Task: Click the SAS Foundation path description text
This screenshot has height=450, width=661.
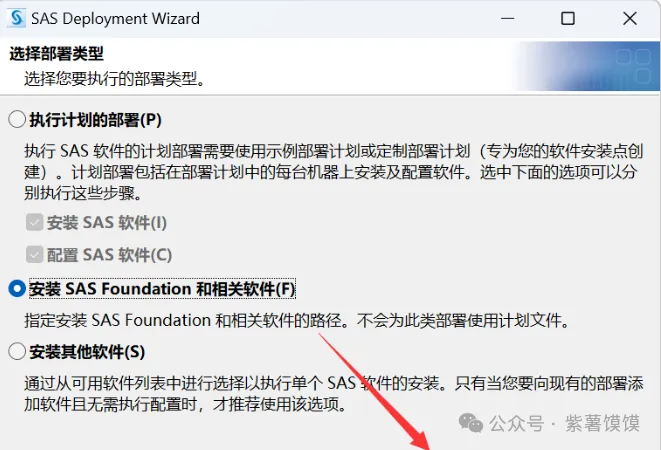Action: coord(297,321)
